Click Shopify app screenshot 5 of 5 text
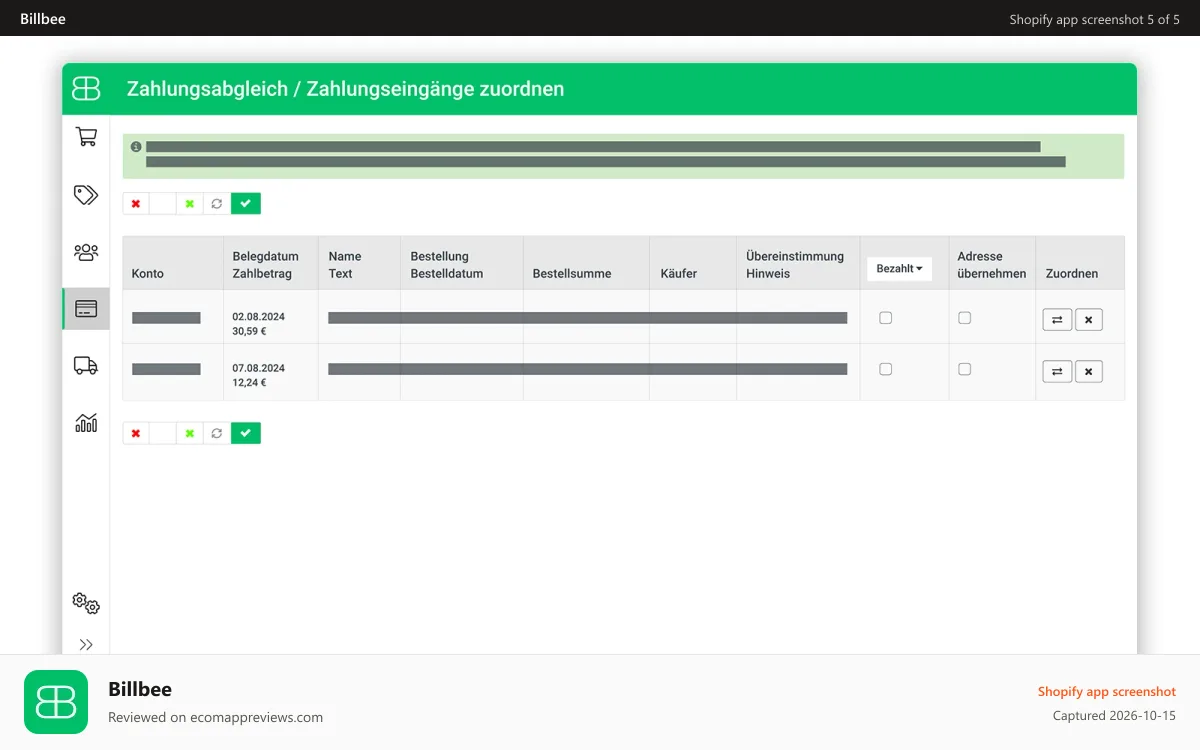The image size is (1200, 750). (1095, 20)
